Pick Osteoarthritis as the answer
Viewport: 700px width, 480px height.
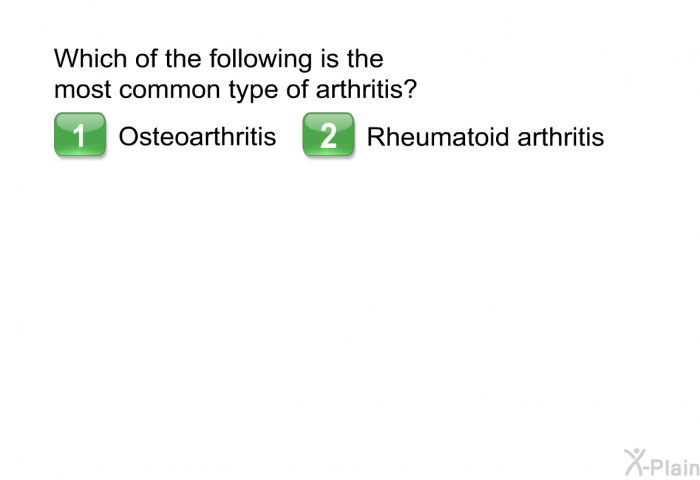[x=197, y=136]
